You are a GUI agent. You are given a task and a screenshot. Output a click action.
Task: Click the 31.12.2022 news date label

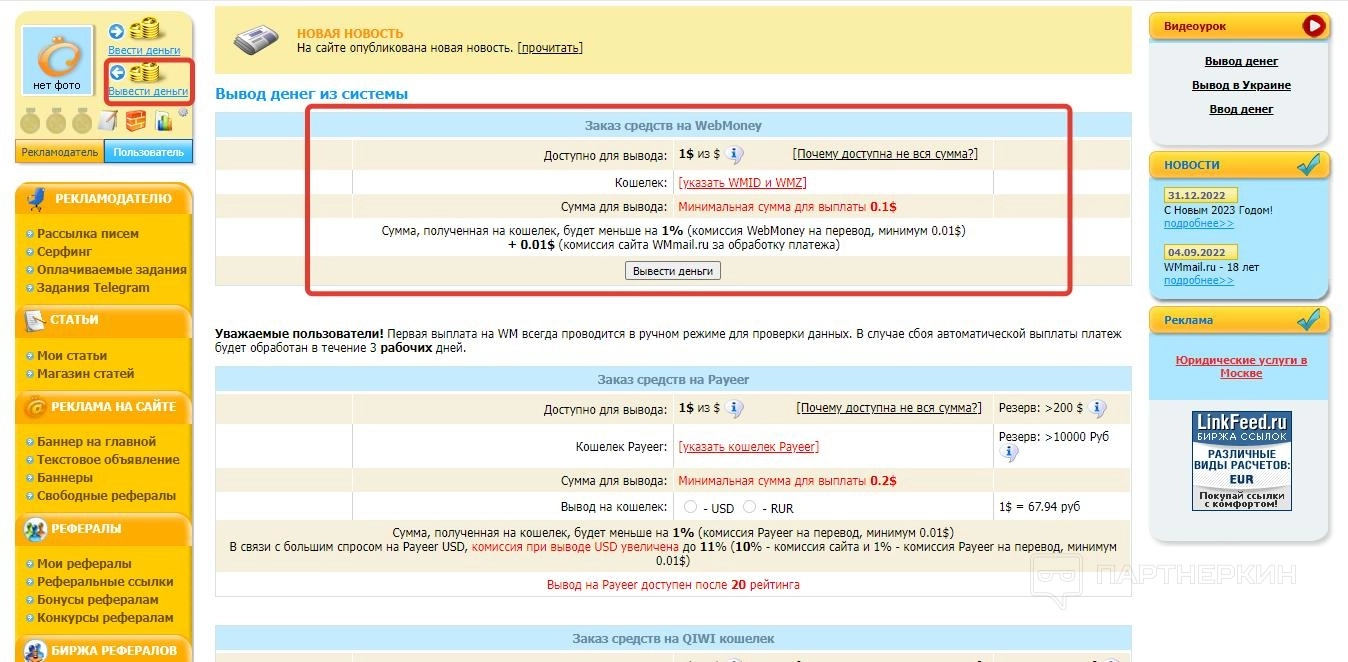pos(1201,195)
